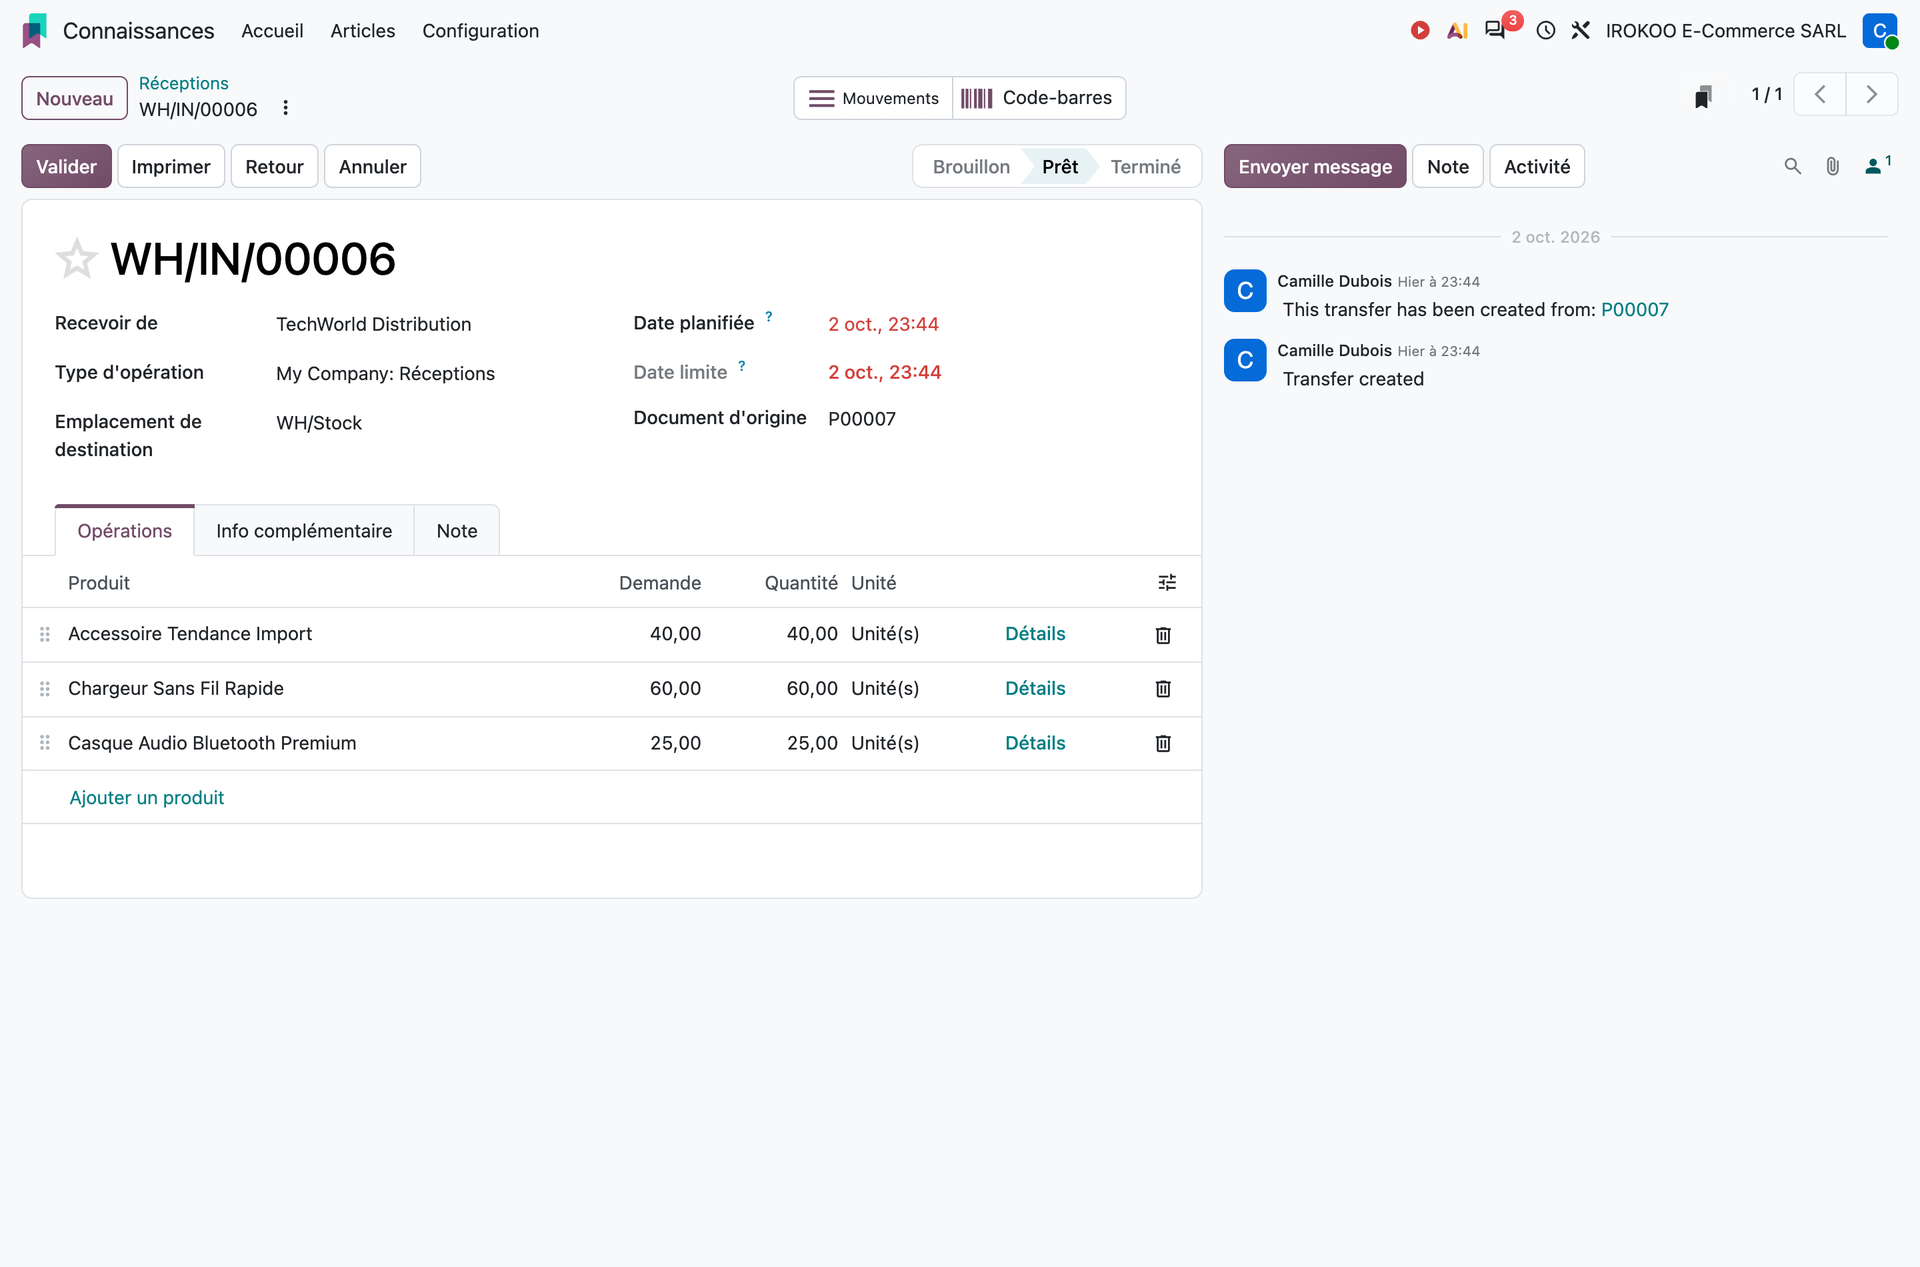The image size is (1920, 1267).
Task: Click the Retour button
Action: click(x=274, y=167)
